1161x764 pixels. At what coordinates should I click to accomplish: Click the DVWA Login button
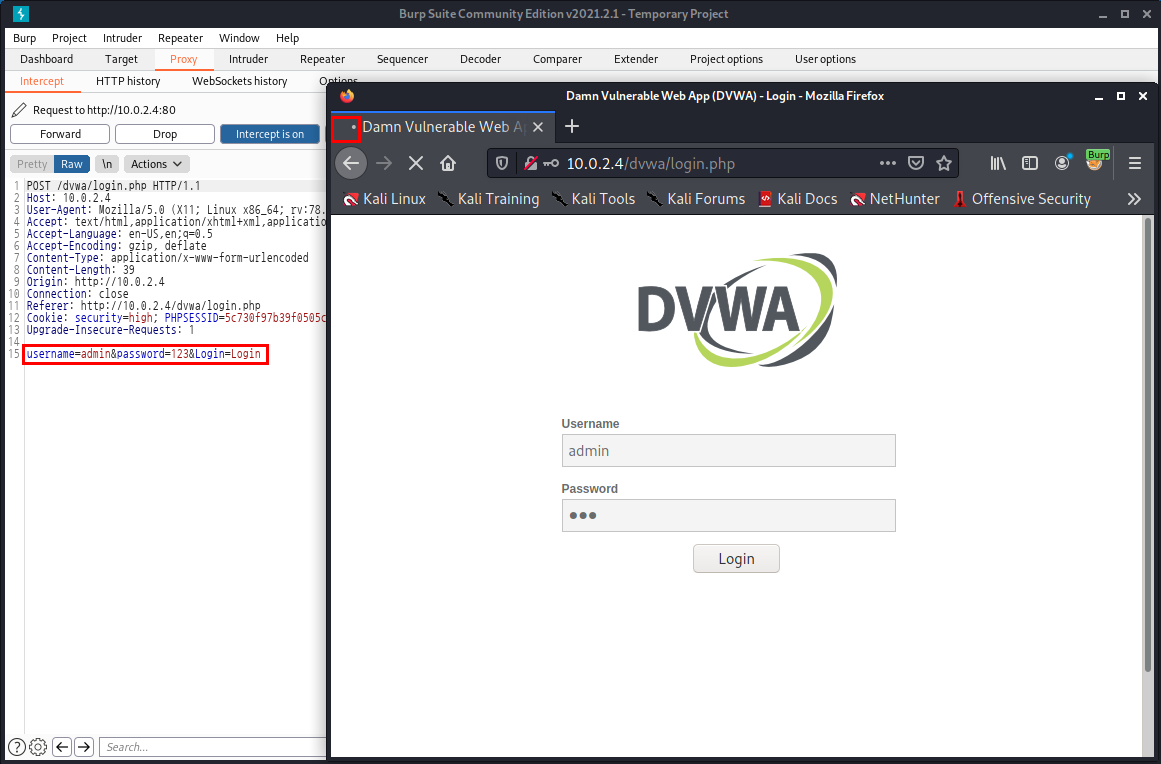click(x=736, y=558)
